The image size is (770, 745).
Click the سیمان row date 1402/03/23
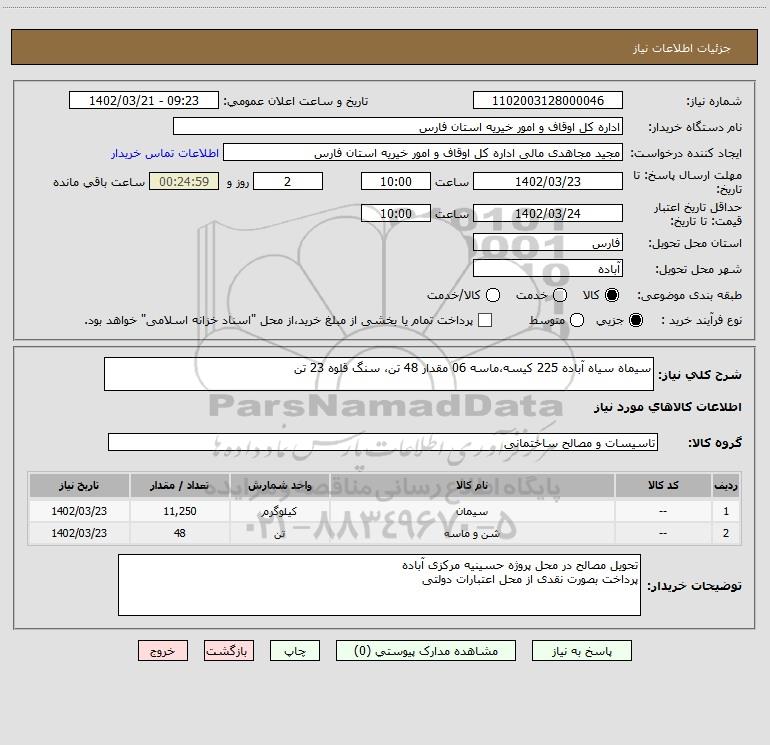(x=79, y=511)
